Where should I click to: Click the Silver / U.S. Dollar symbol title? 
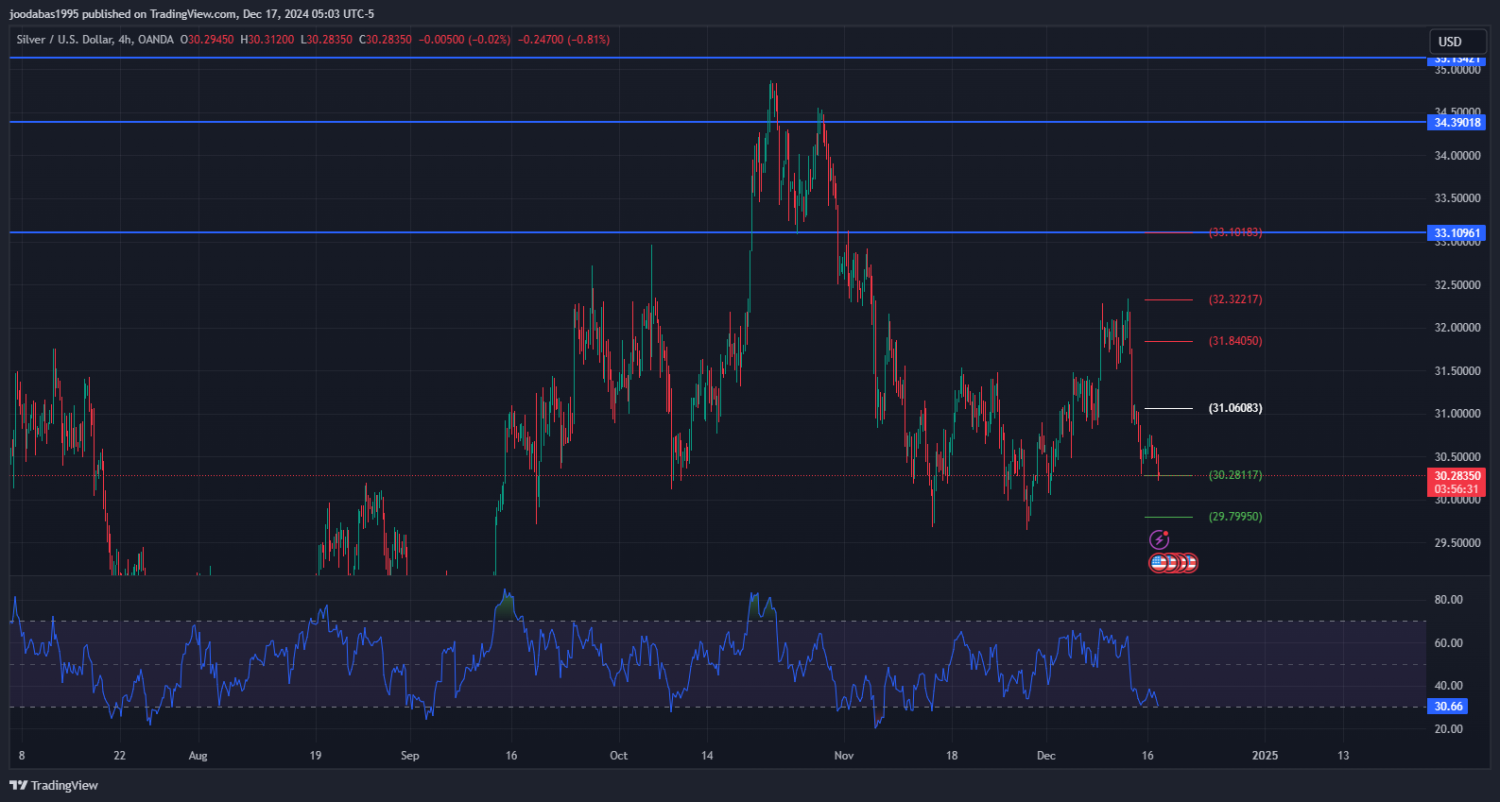(65, 40)
